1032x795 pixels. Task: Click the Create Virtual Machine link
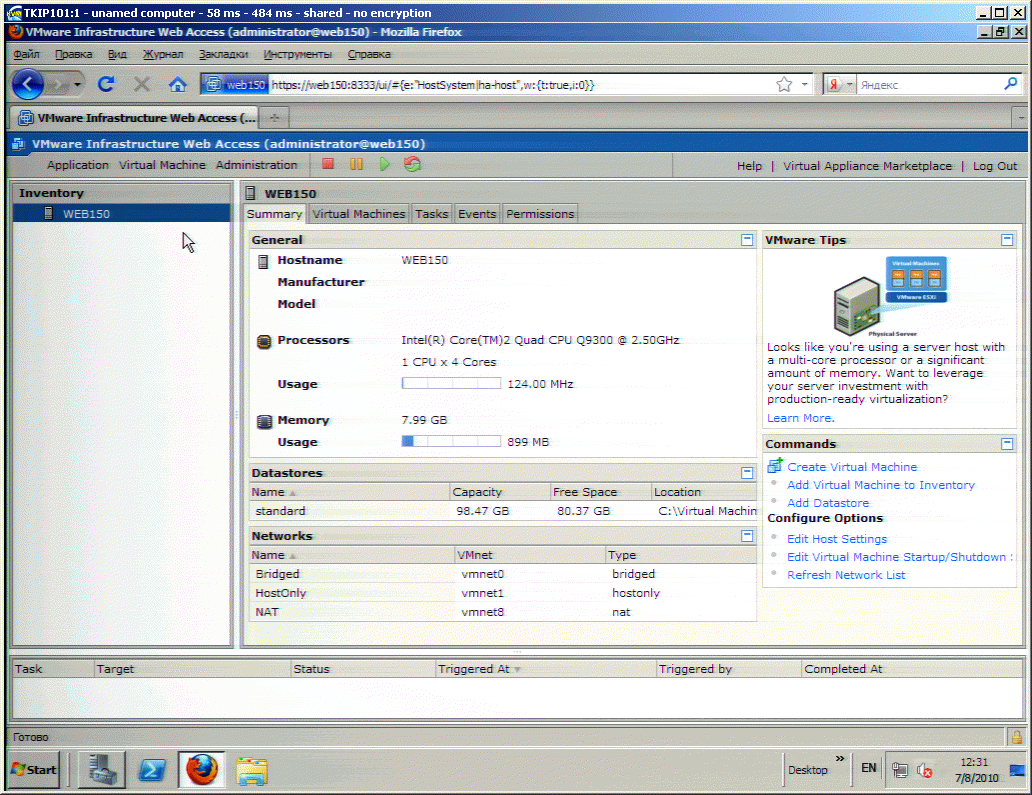pyautogui.click(x=852, y=467)
